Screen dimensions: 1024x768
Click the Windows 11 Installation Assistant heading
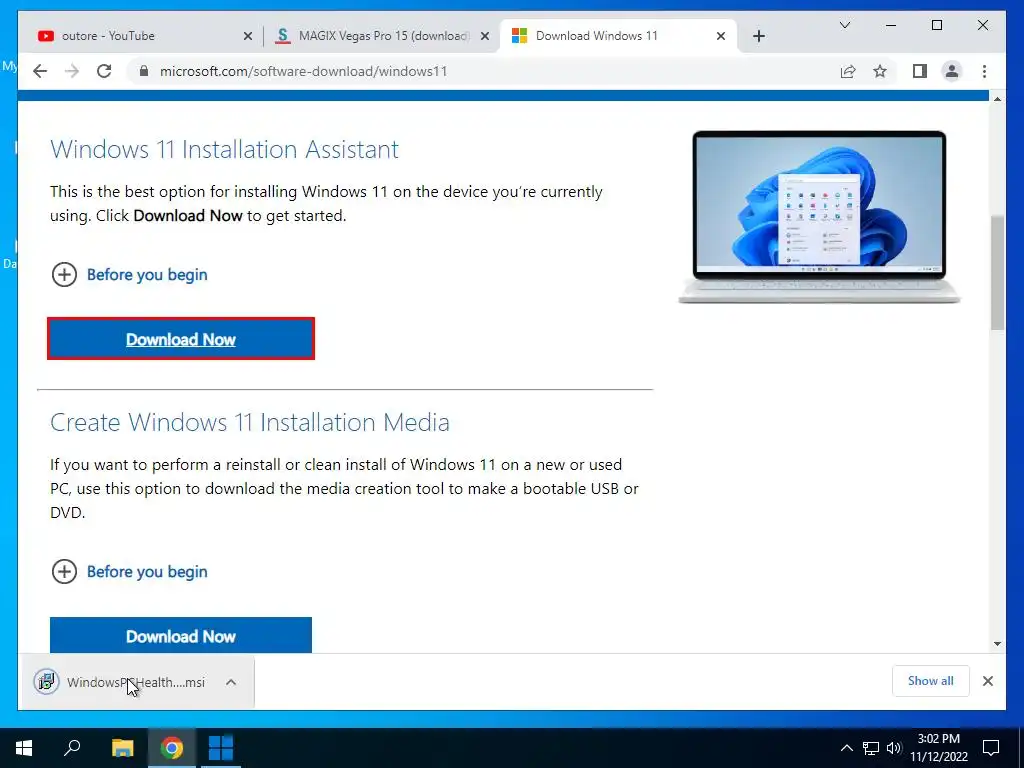pyautogui.click(x=224, y=150)
